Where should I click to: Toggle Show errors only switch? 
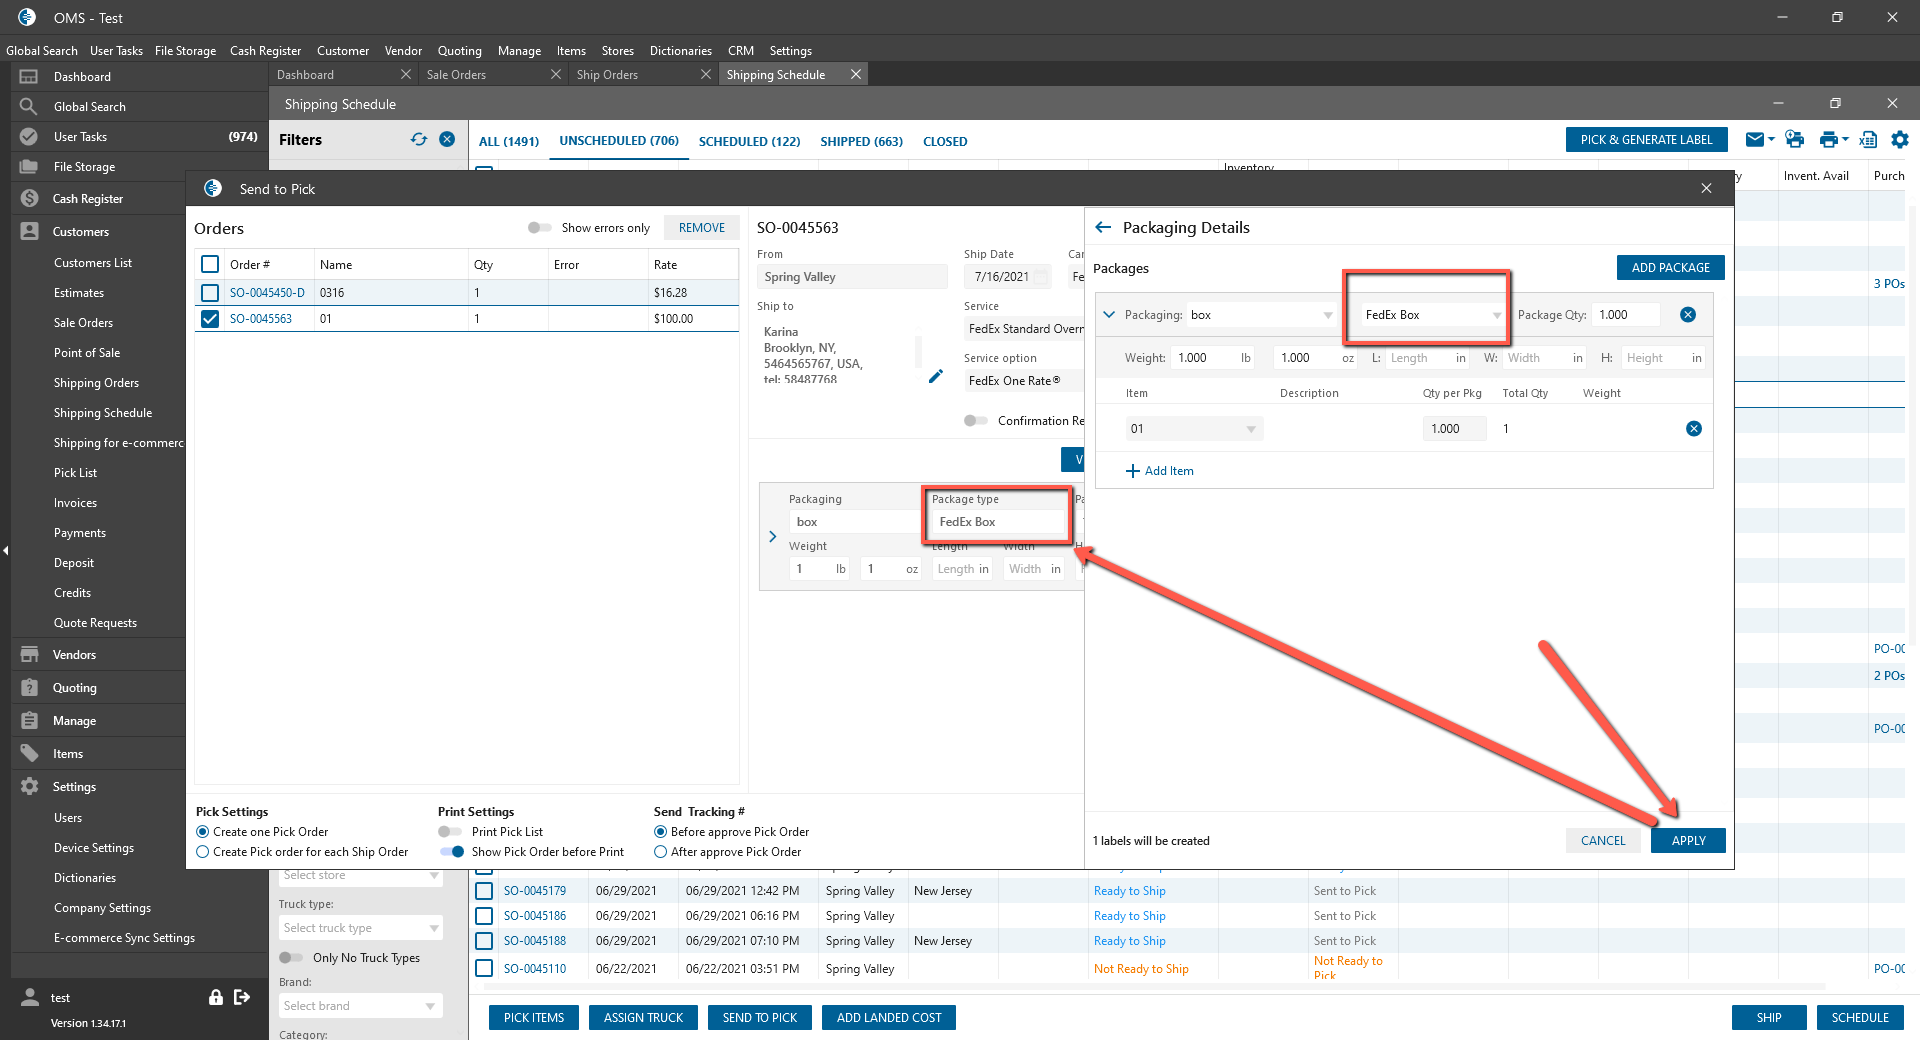(x=539, y=228)
